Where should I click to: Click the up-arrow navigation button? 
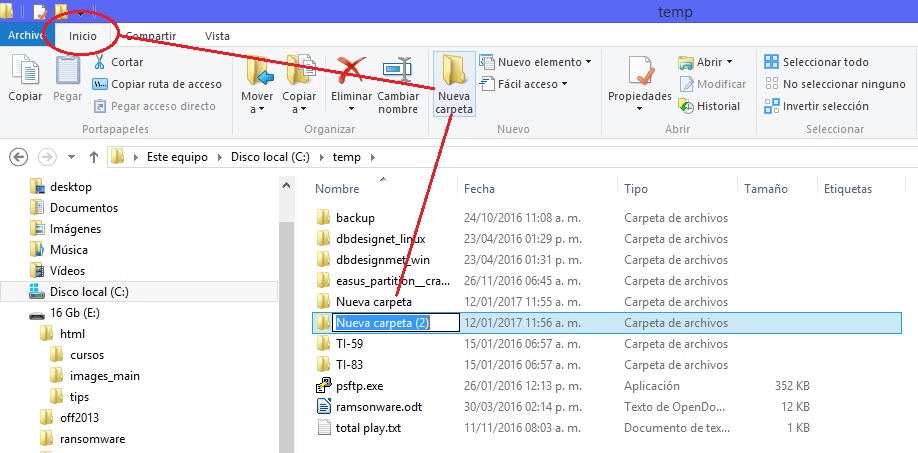[x=94, y=157]
